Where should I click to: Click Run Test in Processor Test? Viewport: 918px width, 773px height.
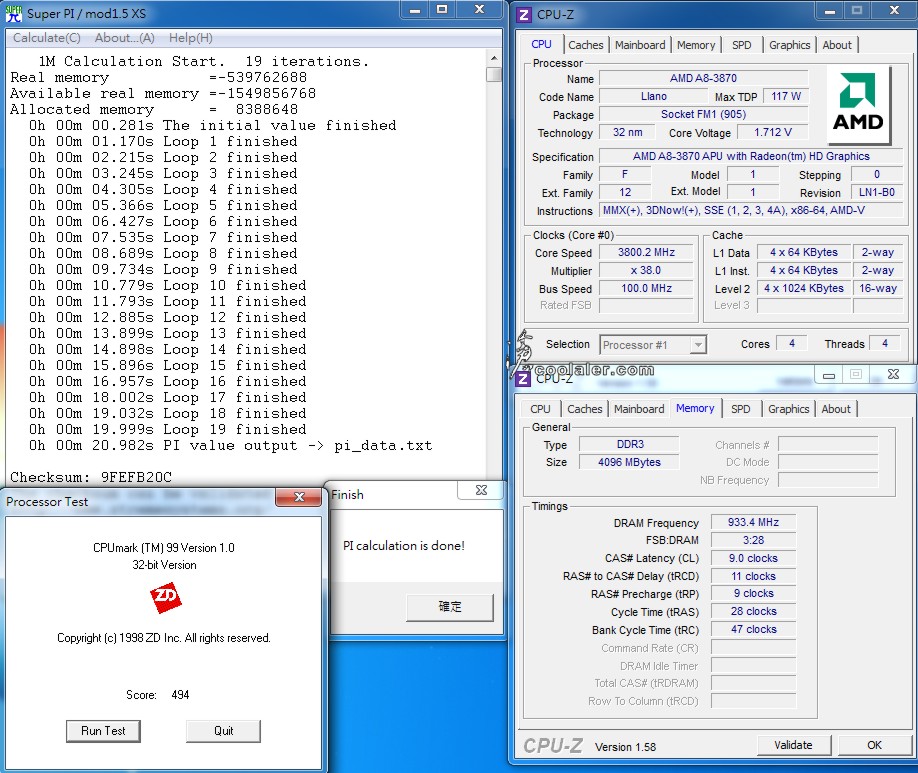[x=103, y=731]
